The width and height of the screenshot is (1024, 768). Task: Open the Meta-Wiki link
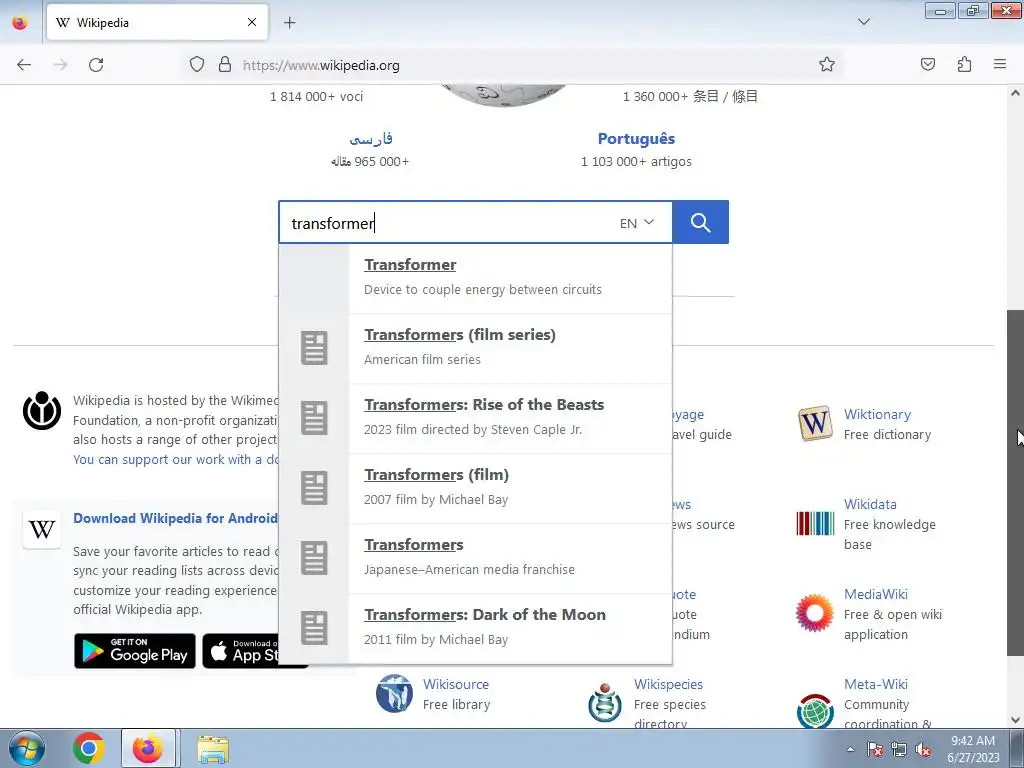click(x=876, y=684)
